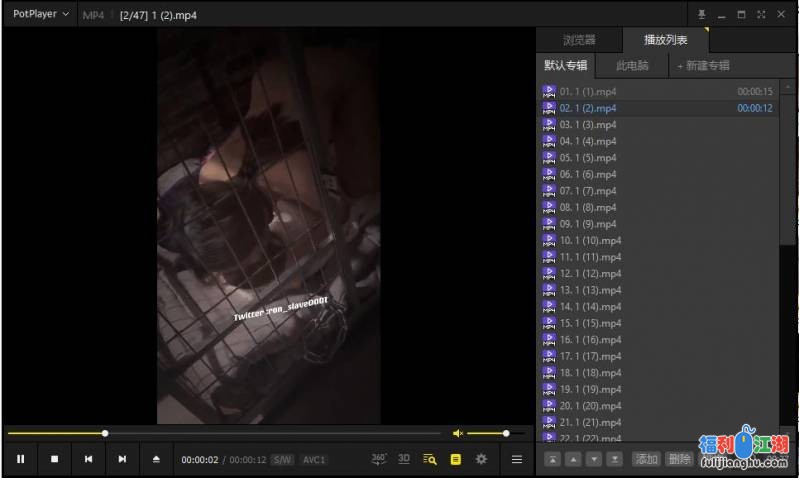Skip to the previous track

pyautogui.click(x=89, y=459)
